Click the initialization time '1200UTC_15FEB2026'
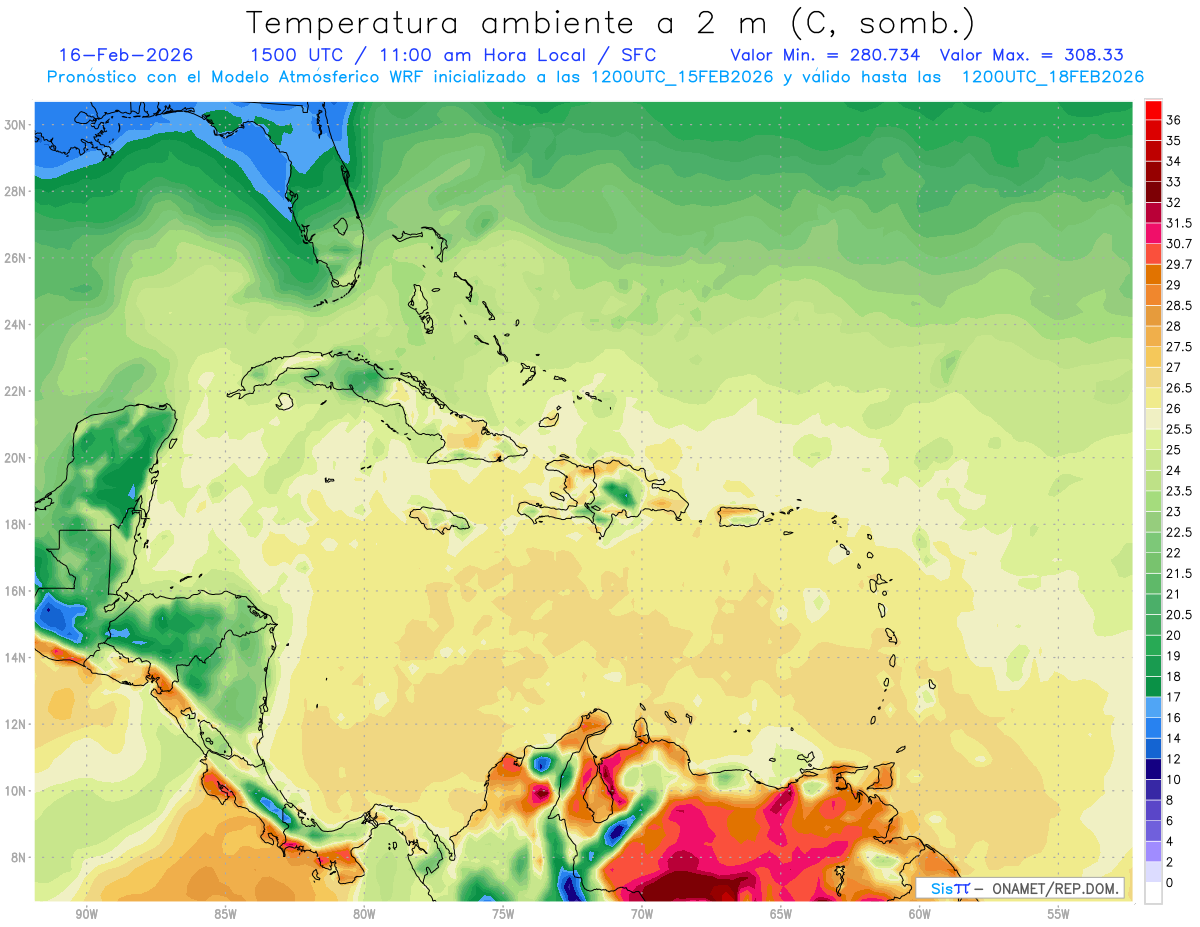 point(682,77)
